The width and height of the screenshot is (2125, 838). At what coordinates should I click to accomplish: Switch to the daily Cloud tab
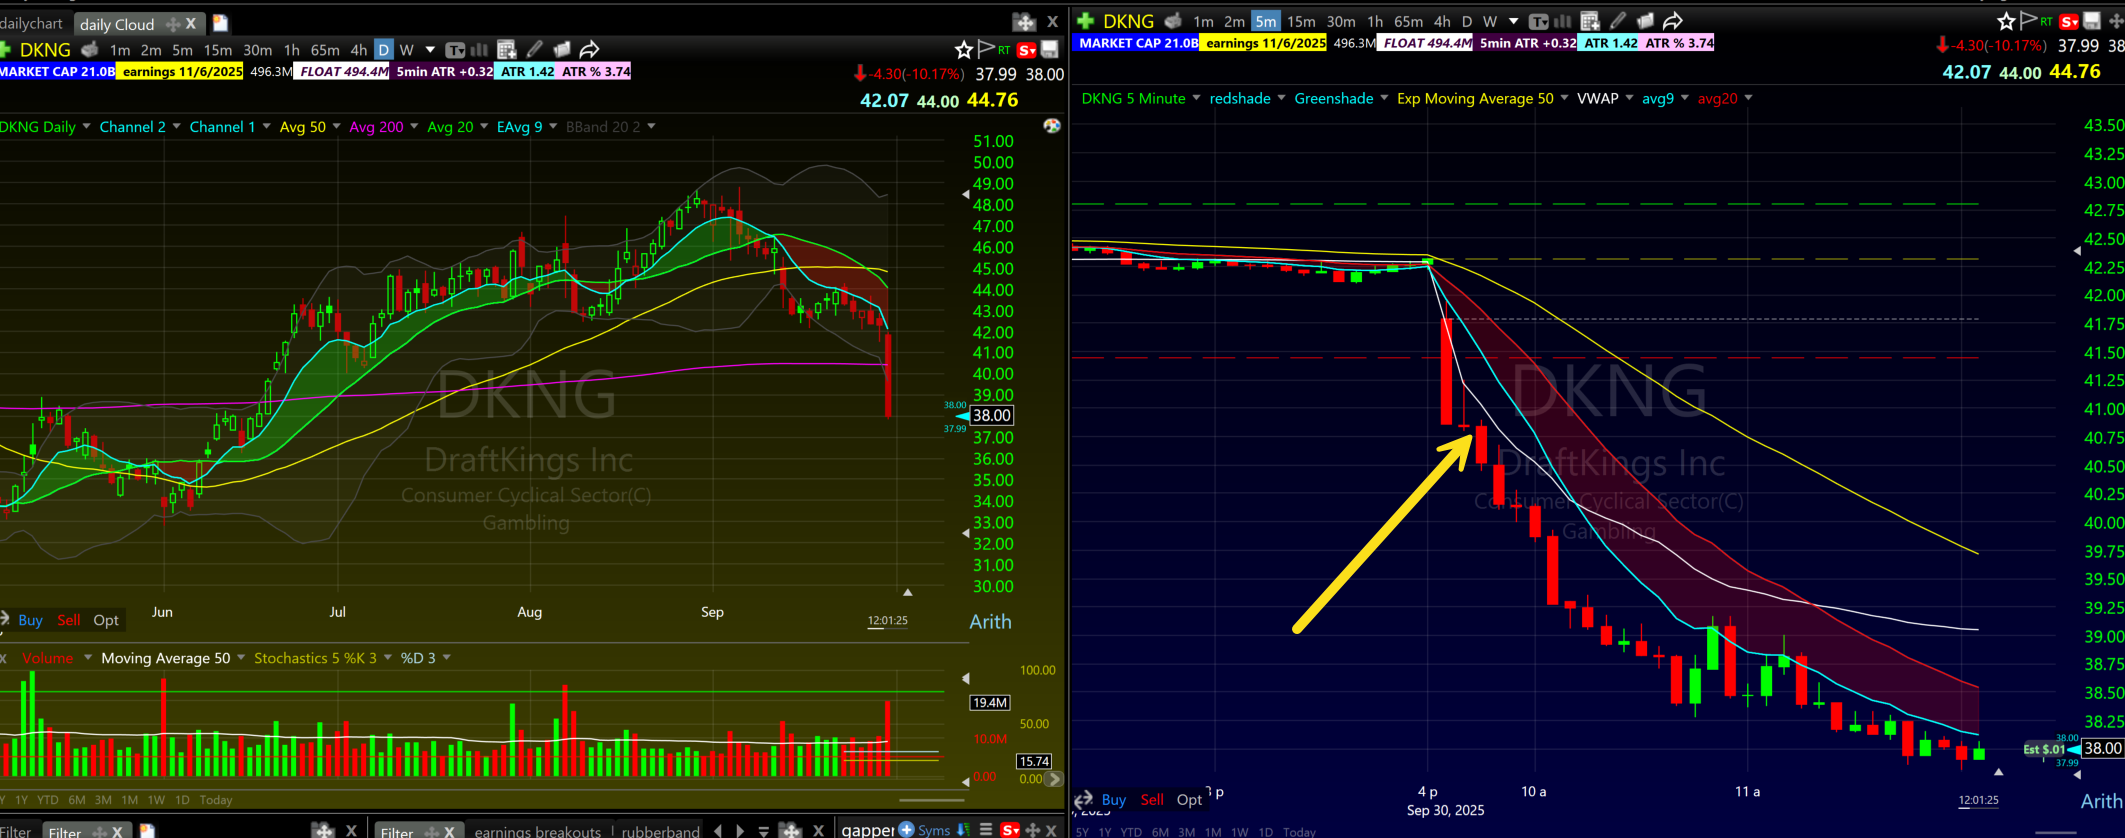click(117, 24)
